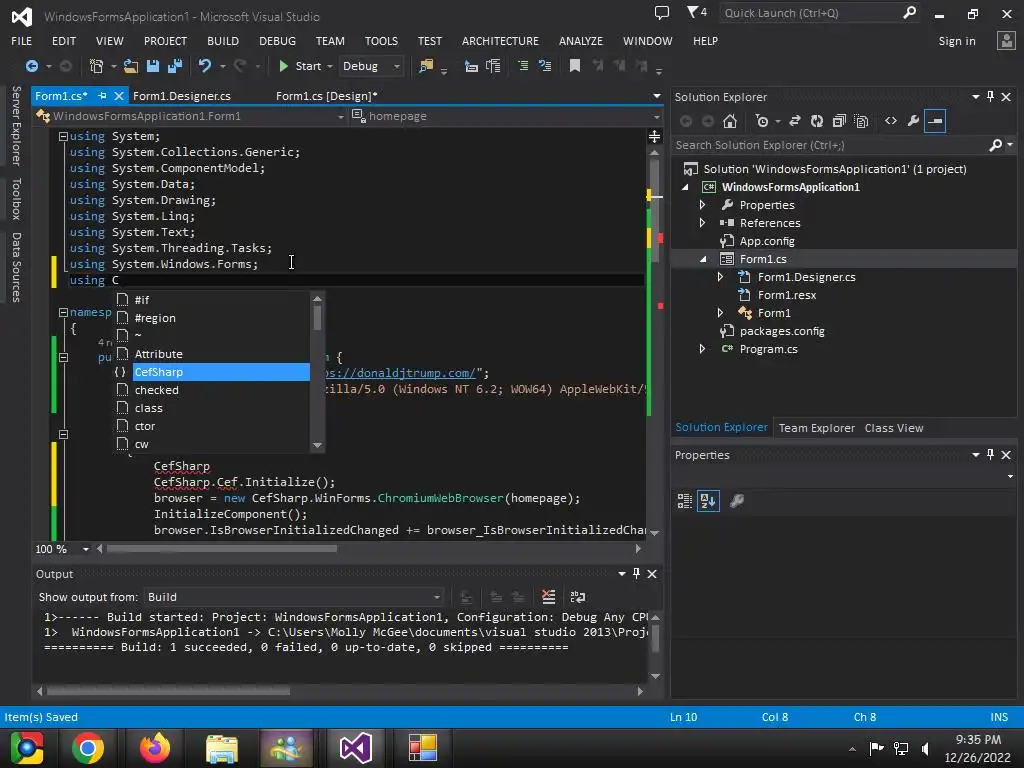This screenshot has height=768, width=1024.
Task: Collapse the Form1.cs tree node
Action: click(703, 259)
